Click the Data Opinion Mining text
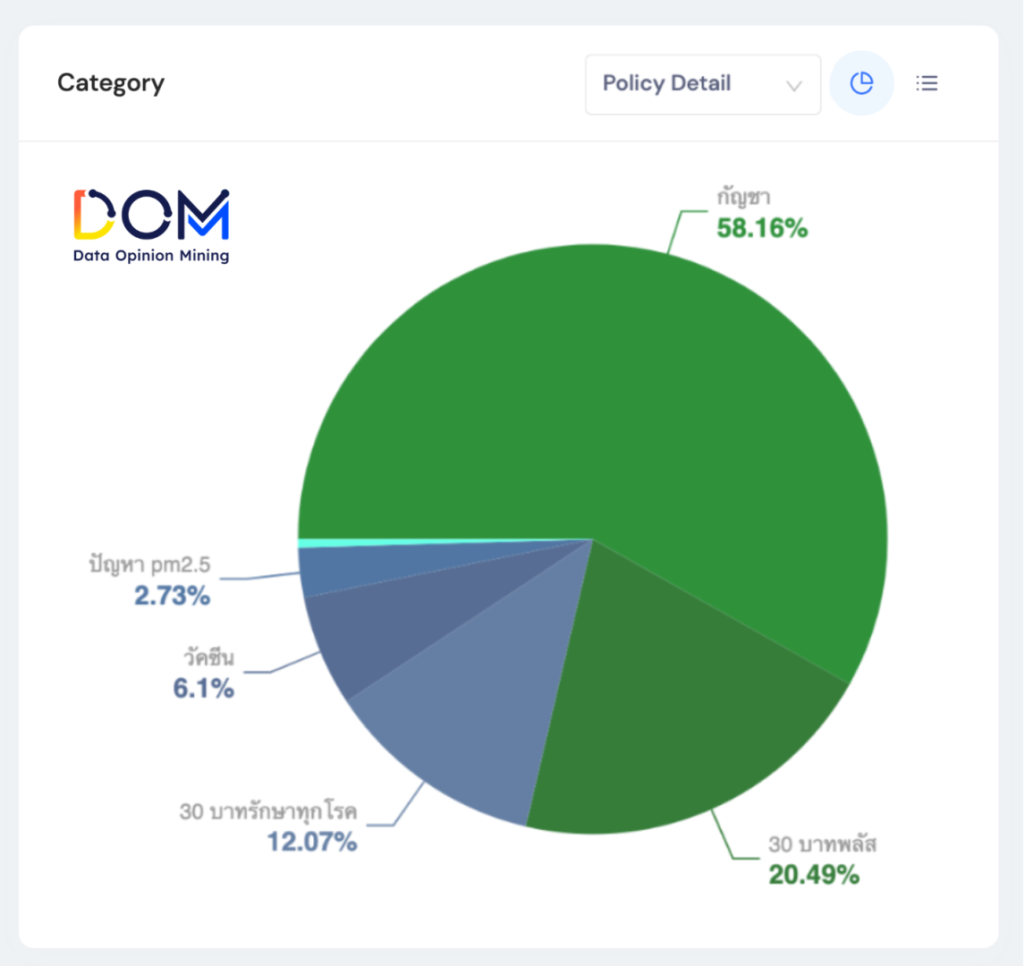Viewport: 1024px width, 966px height. click(151, 256)
